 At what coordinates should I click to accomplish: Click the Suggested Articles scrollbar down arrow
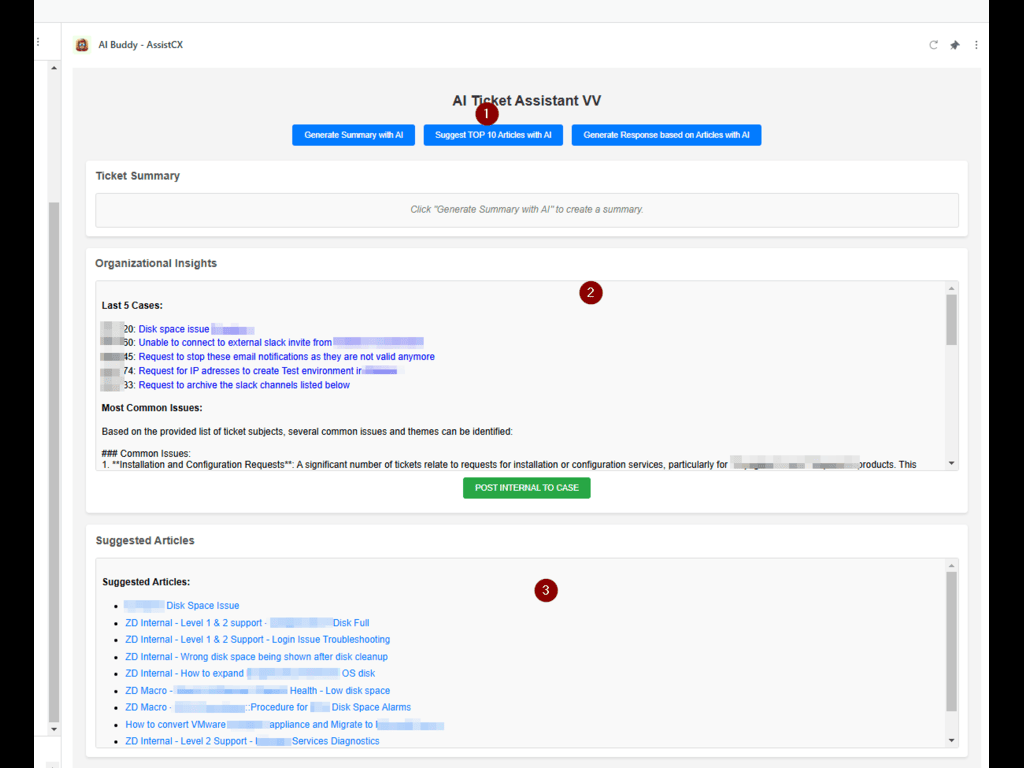click(x=951, y=741)
